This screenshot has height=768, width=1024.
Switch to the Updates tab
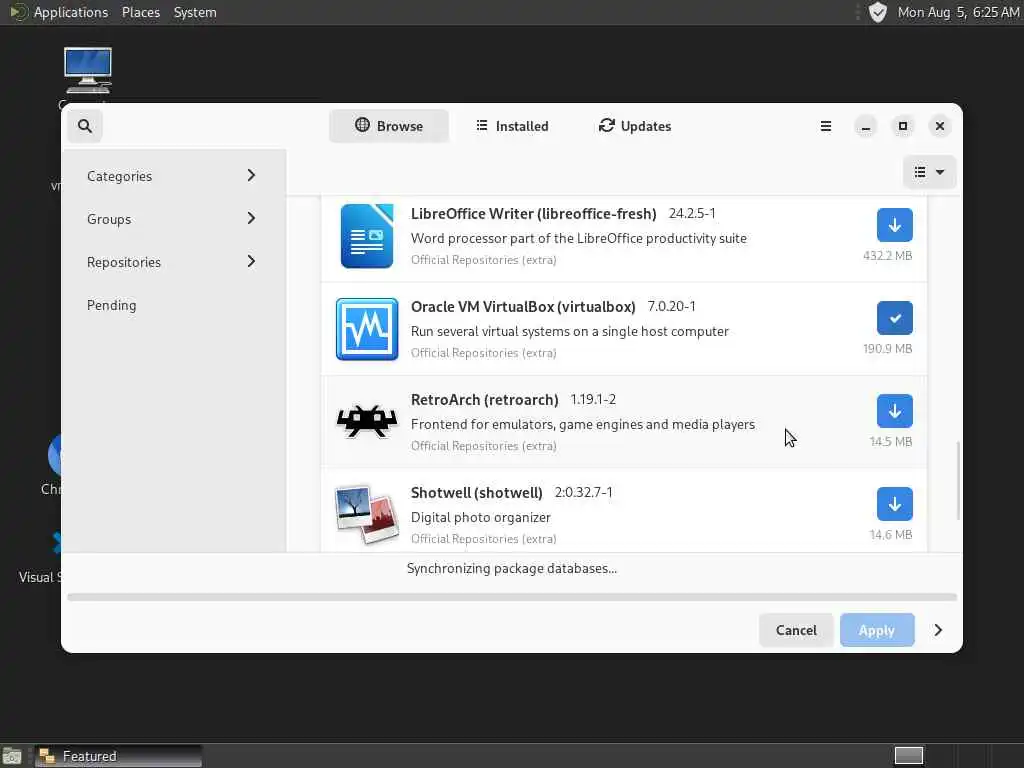click(x=635, y=126)
